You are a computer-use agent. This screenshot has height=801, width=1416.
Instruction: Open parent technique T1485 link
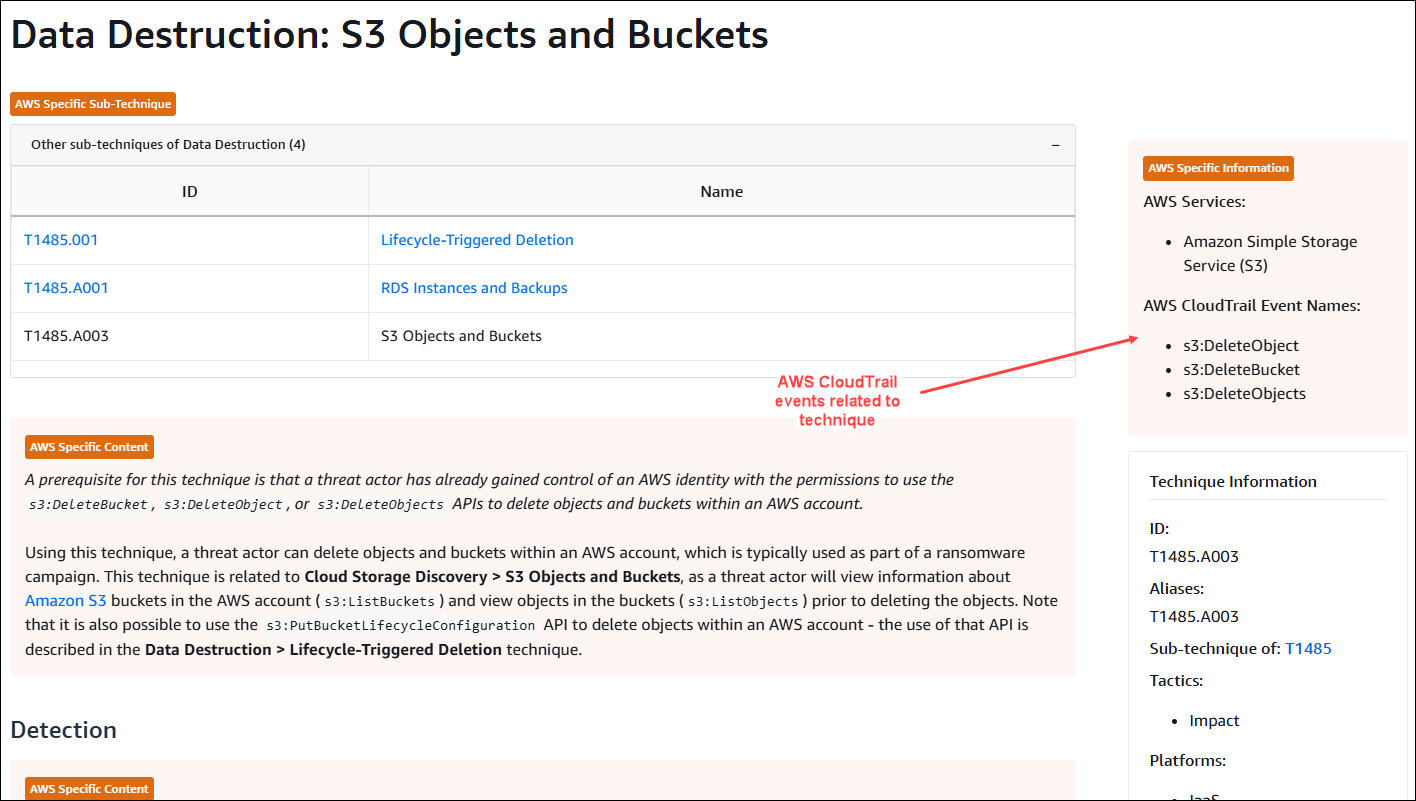1308,649
